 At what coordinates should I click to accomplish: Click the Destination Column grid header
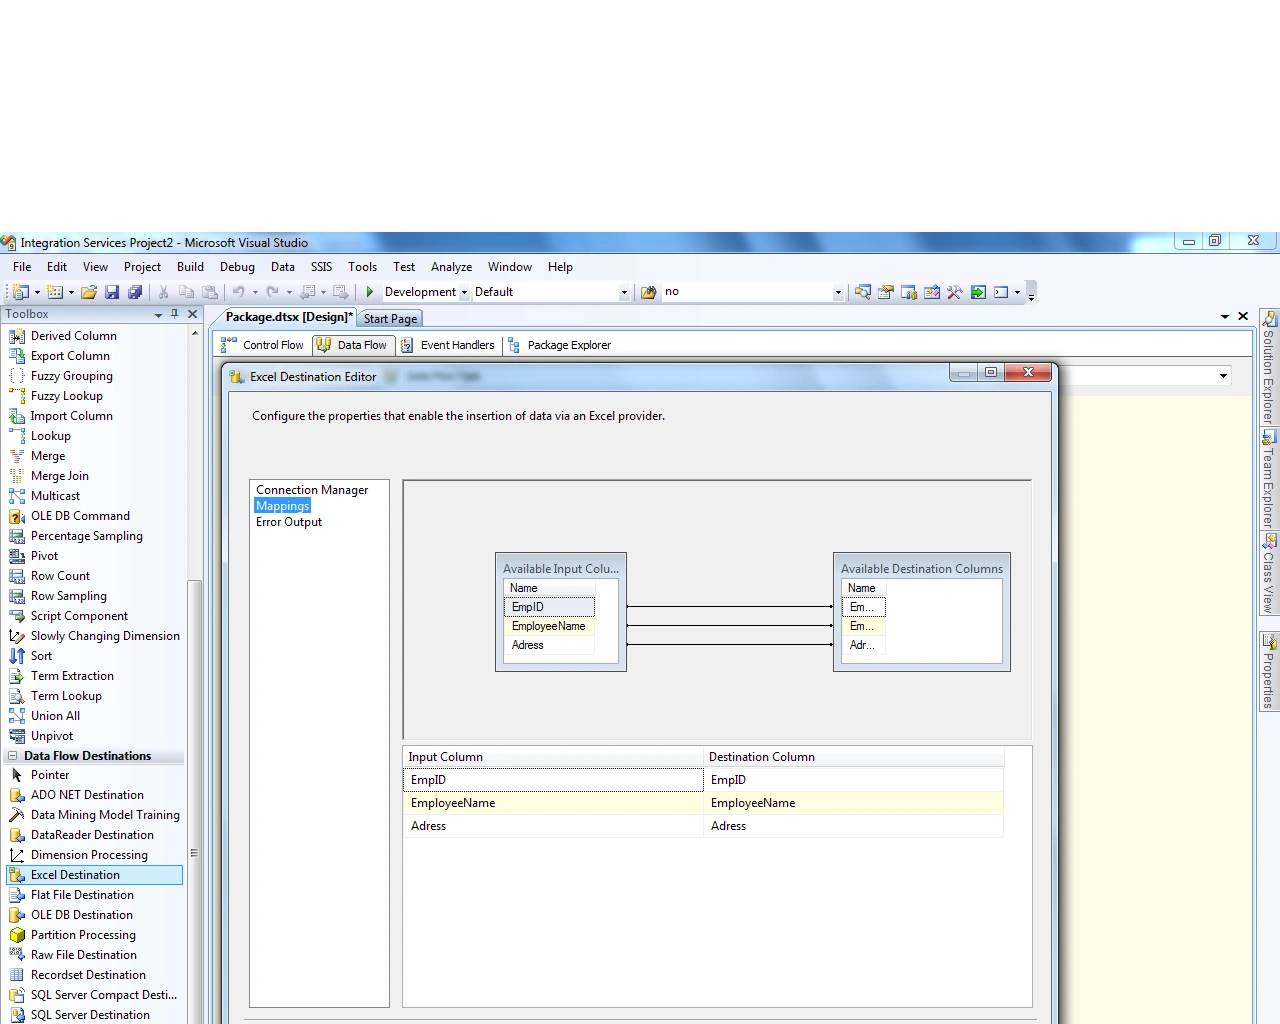tap(853, 757)
